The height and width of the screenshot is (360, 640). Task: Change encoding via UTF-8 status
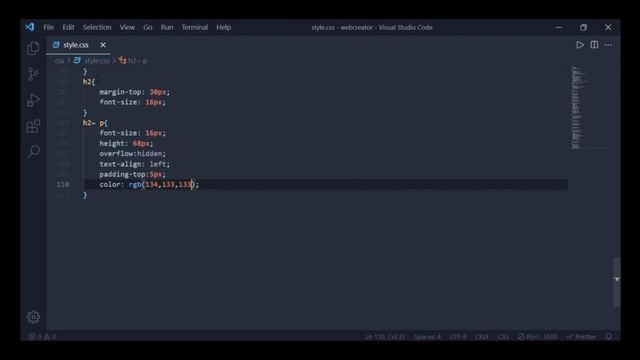(458, 337)
